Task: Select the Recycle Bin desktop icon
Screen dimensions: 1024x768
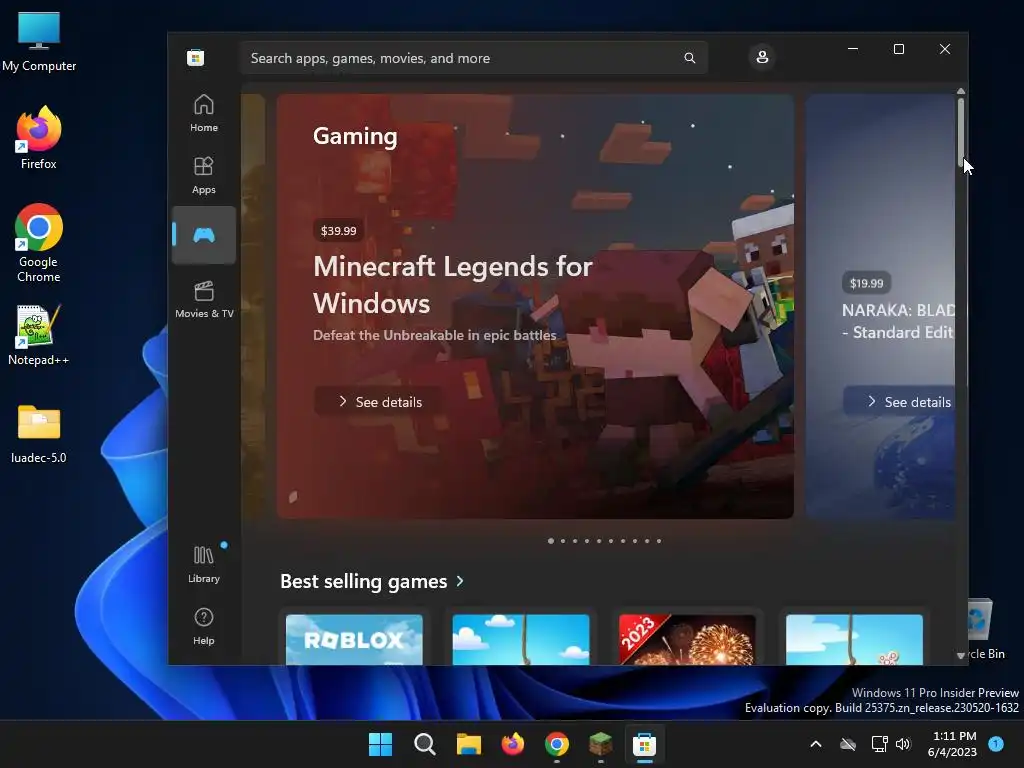Action: tap(987, 630)
